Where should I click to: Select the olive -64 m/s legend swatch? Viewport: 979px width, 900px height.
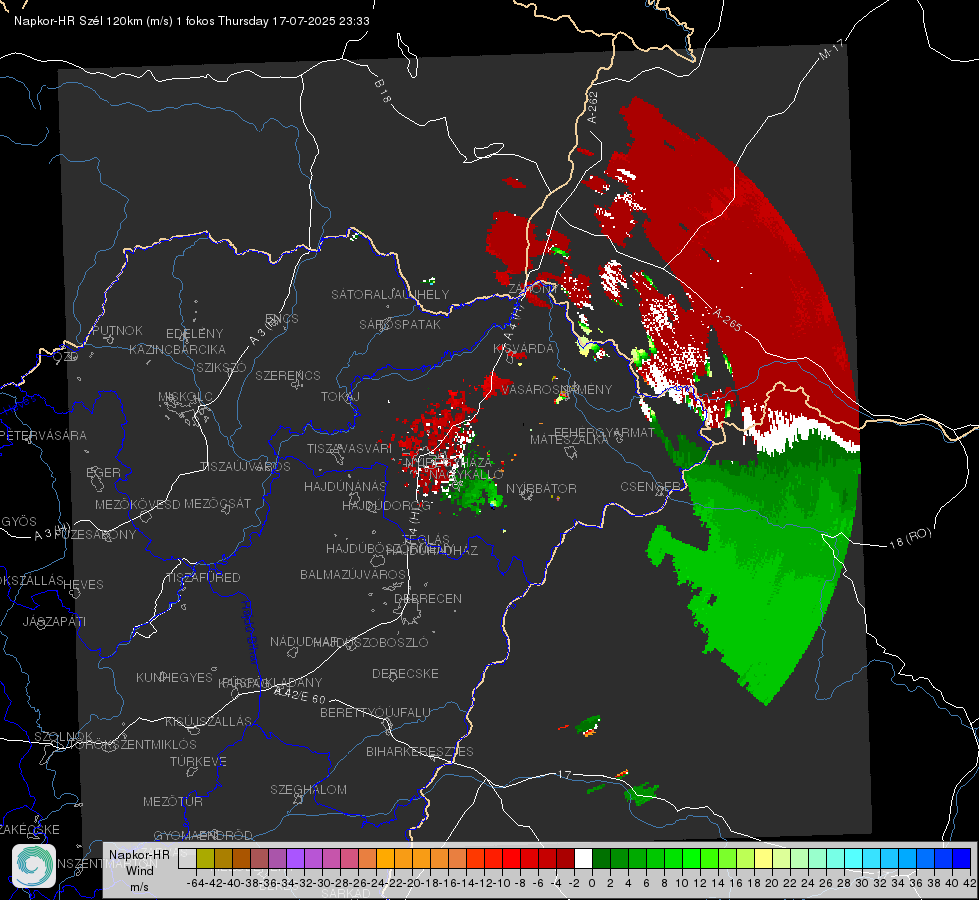(205, 858)
